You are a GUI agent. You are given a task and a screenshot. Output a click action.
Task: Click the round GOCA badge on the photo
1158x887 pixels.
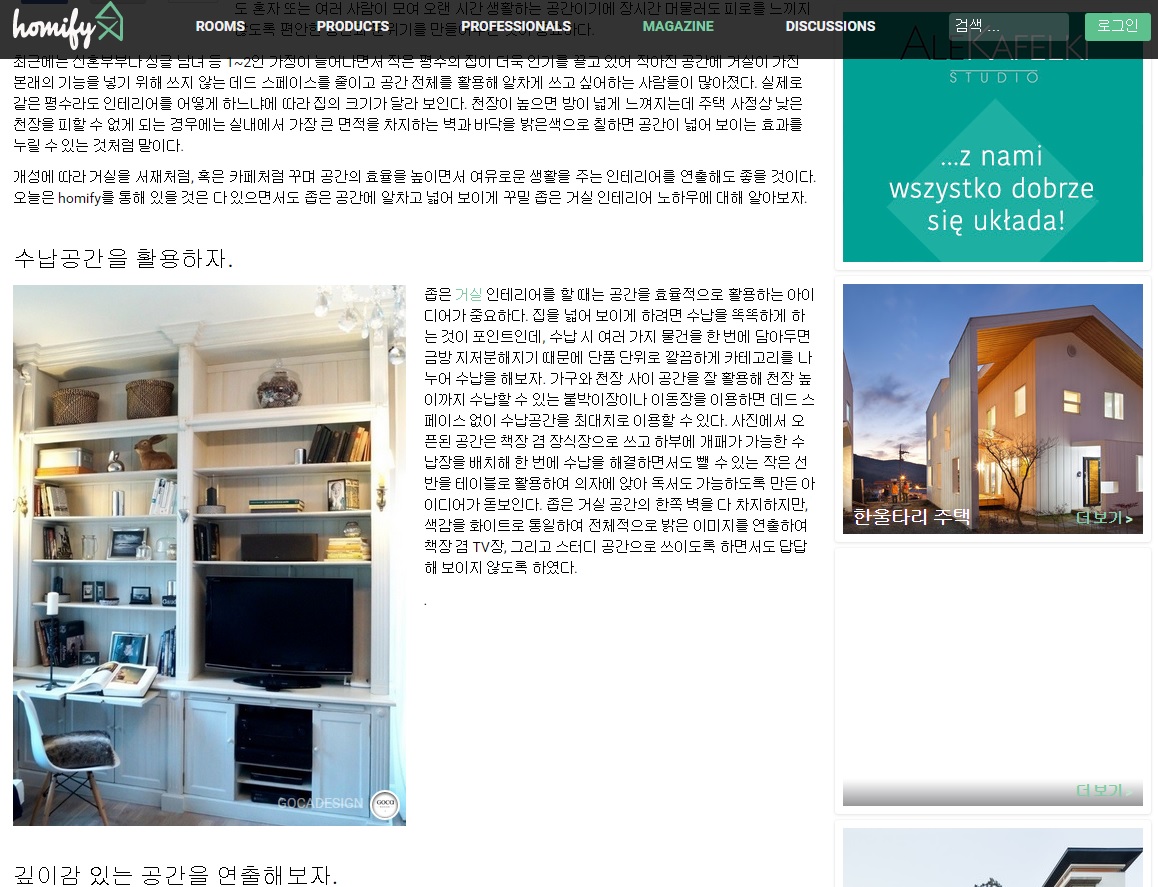coord(386,803)
